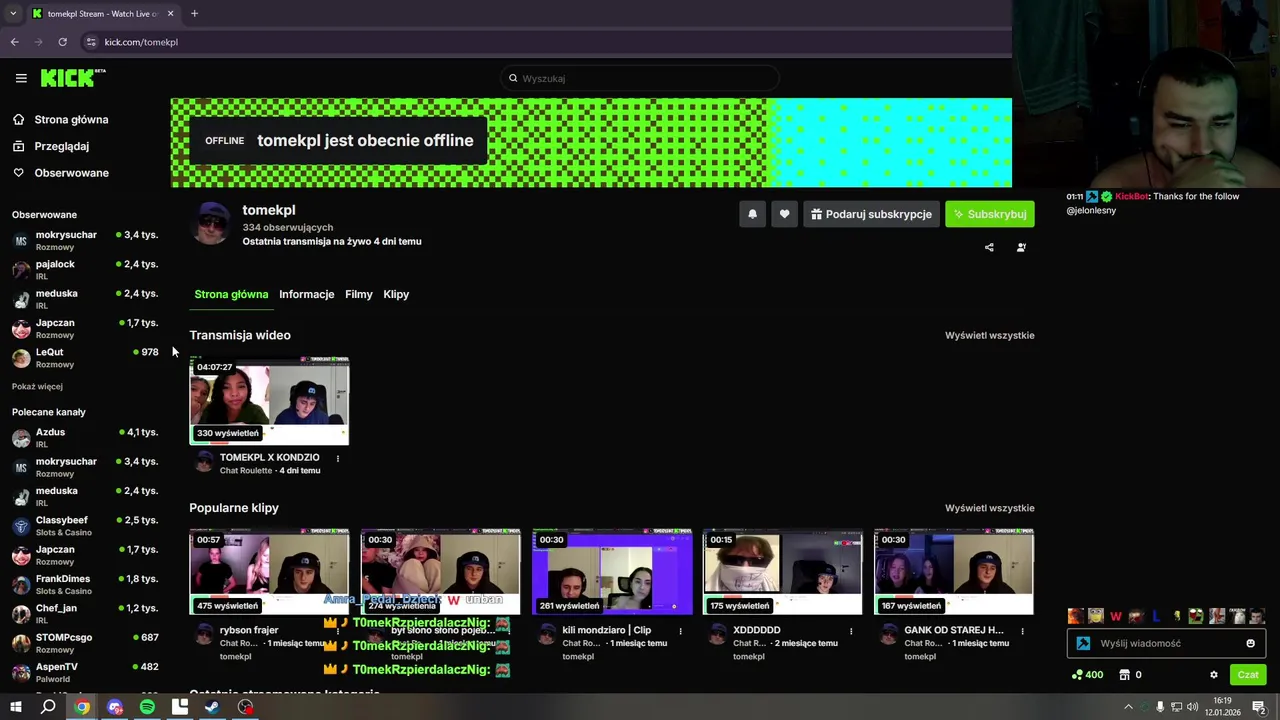Open the browser tab search dropdown arrow
The image size is (1280, 720).
coord(13,13)
